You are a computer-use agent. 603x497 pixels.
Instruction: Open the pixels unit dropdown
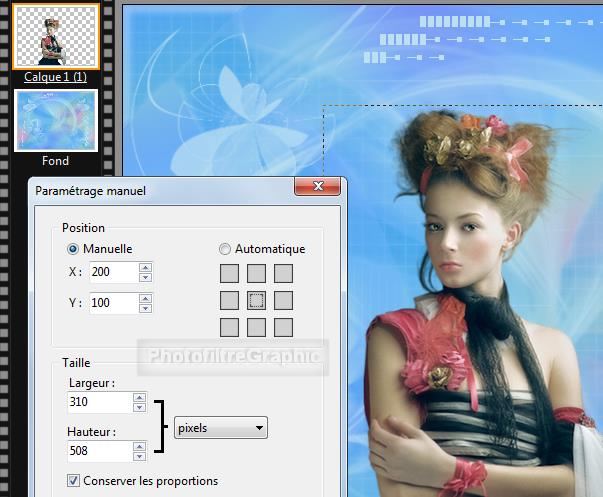tap(221, 428)
